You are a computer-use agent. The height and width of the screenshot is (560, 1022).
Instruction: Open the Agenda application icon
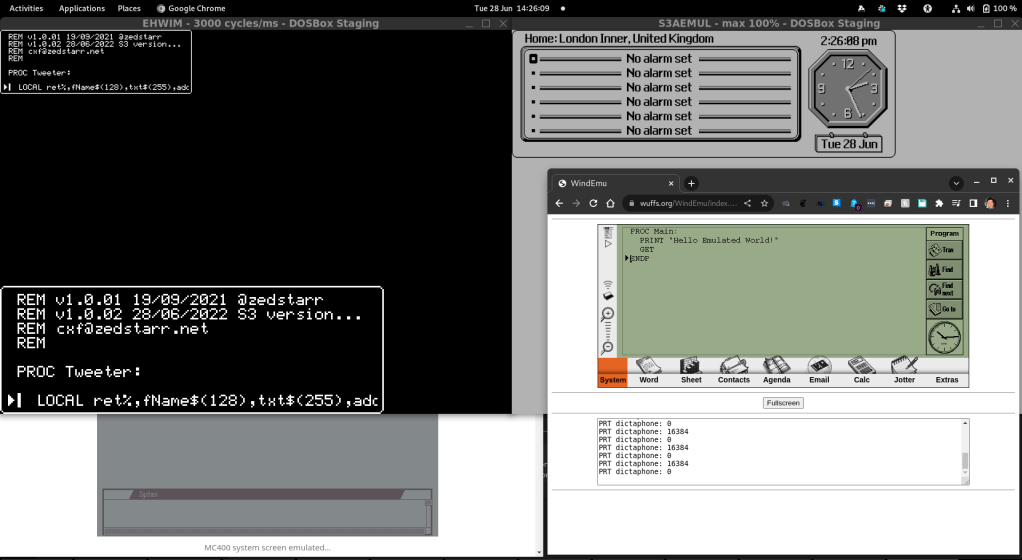pos(776,371)
